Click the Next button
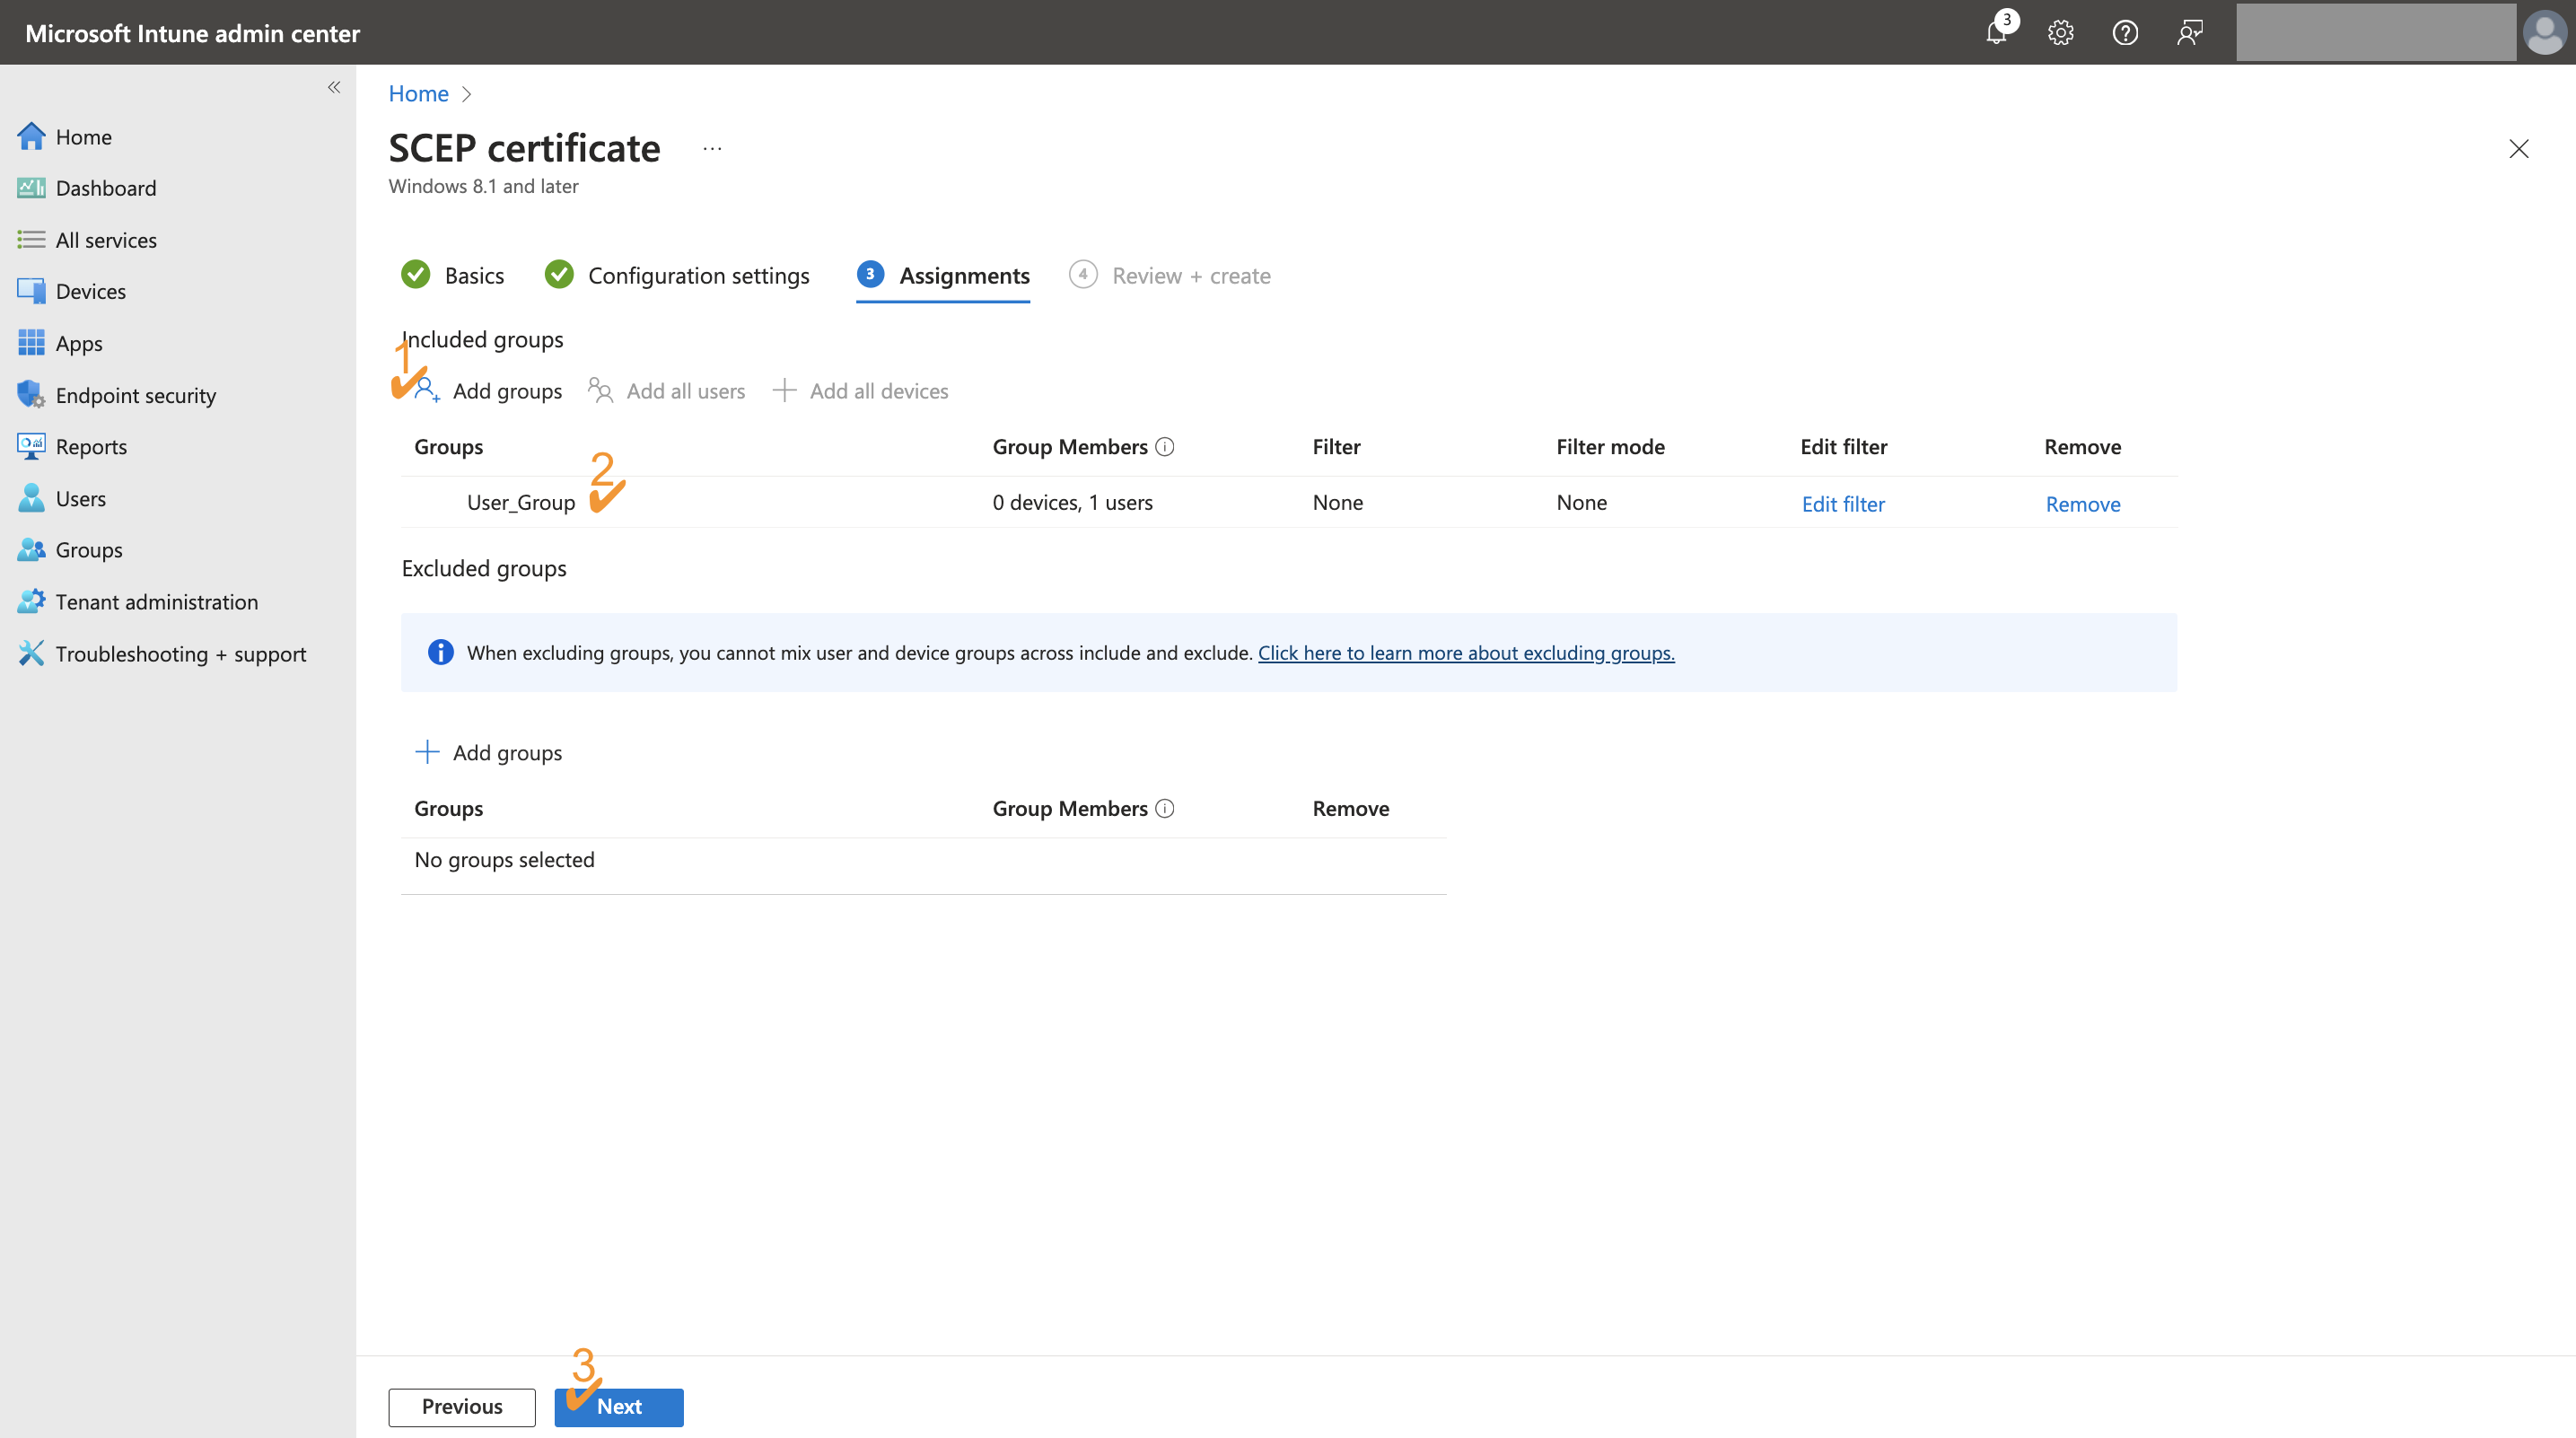The image size is (2576, 1438). pyautogui.click(x=618, y=1406)
